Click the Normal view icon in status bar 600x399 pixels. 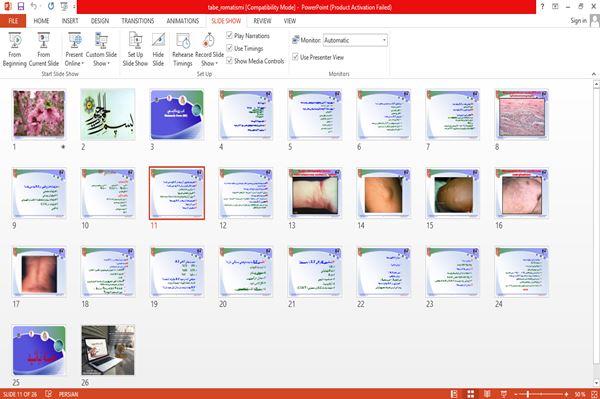(x=454, y=394)
